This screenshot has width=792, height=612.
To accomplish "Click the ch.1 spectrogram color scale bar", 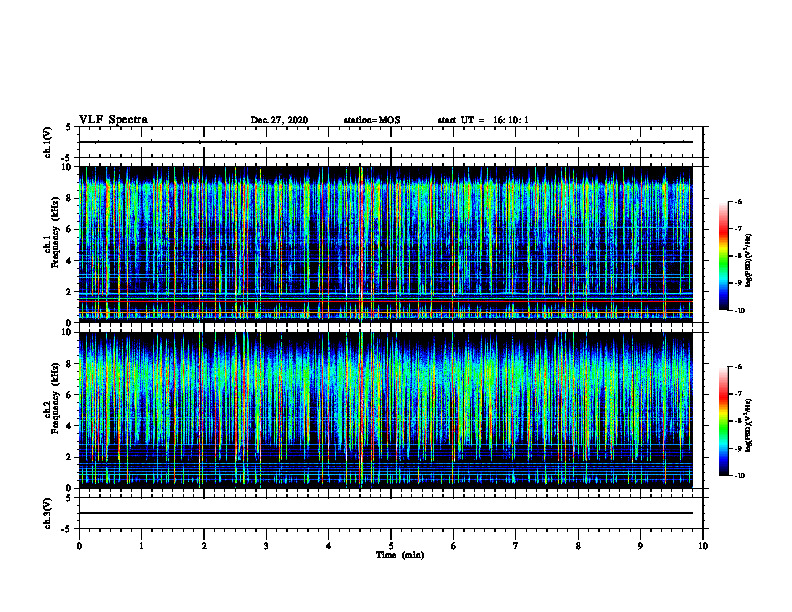I will (723, 256).
